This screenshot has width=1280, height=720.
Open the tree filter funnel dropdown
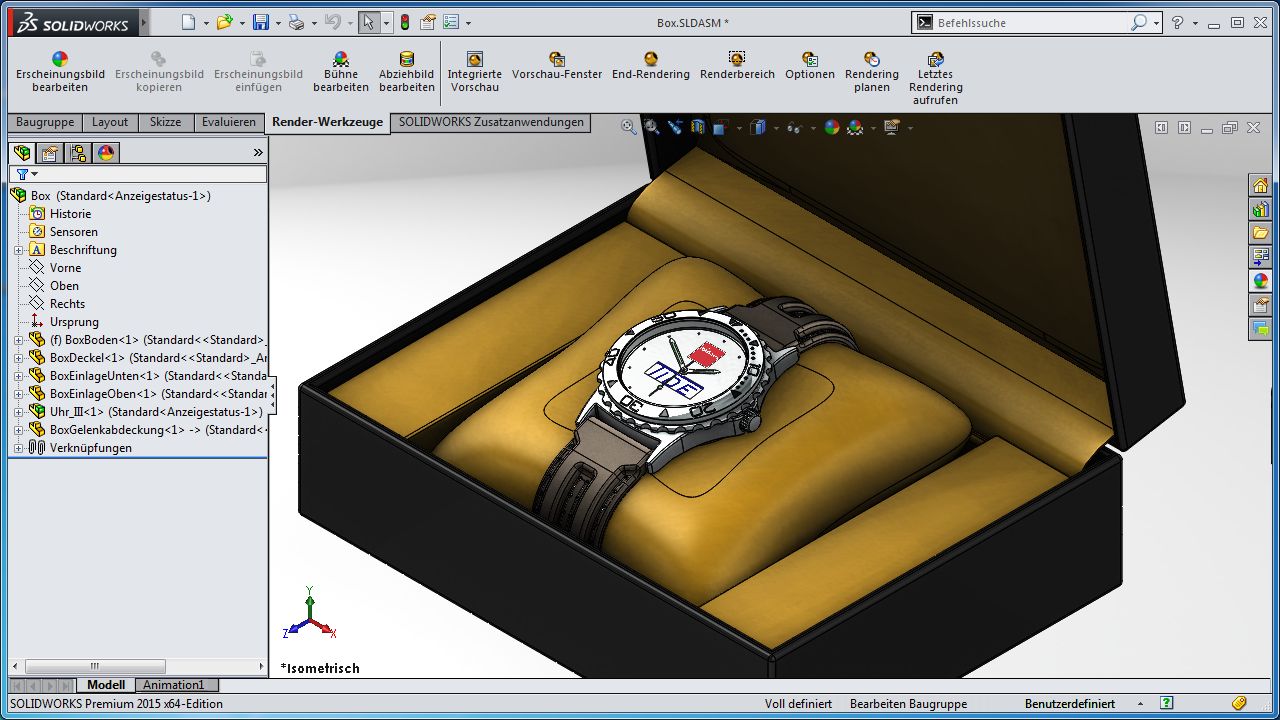[27, 174]
